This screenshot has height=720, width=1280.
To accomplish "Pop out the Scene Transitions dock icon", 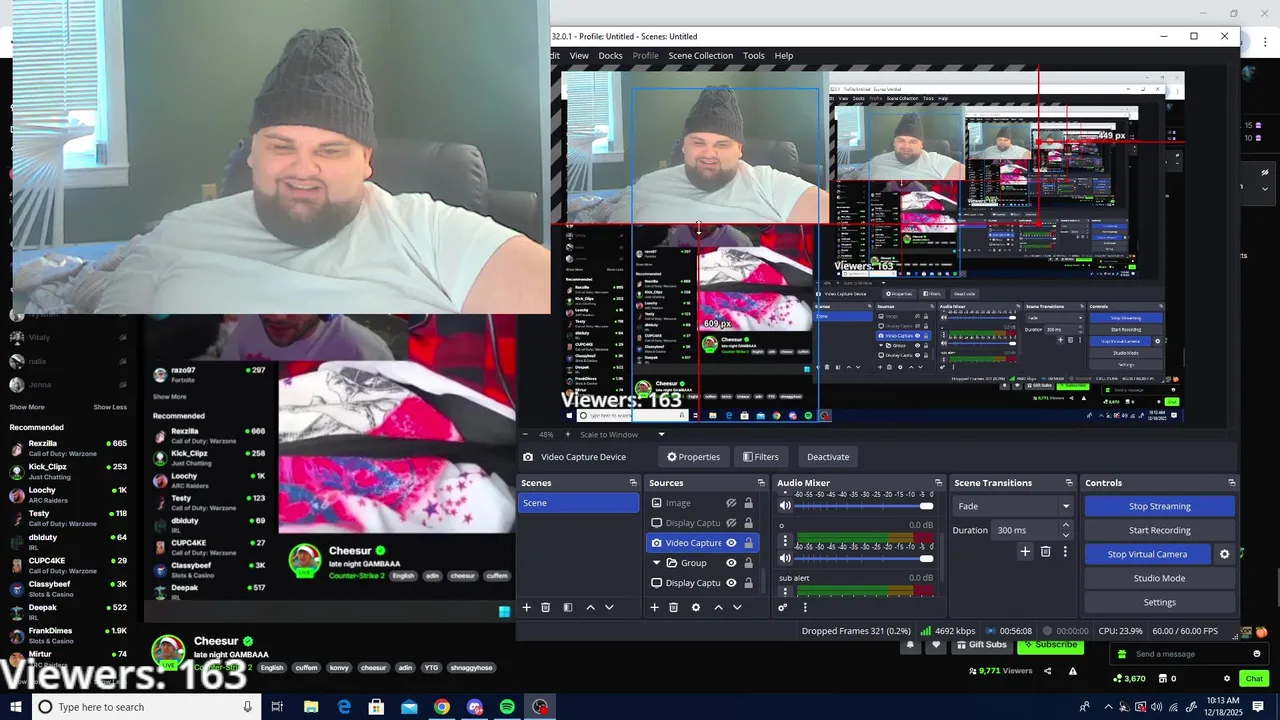I will [x=1069, y=483].
